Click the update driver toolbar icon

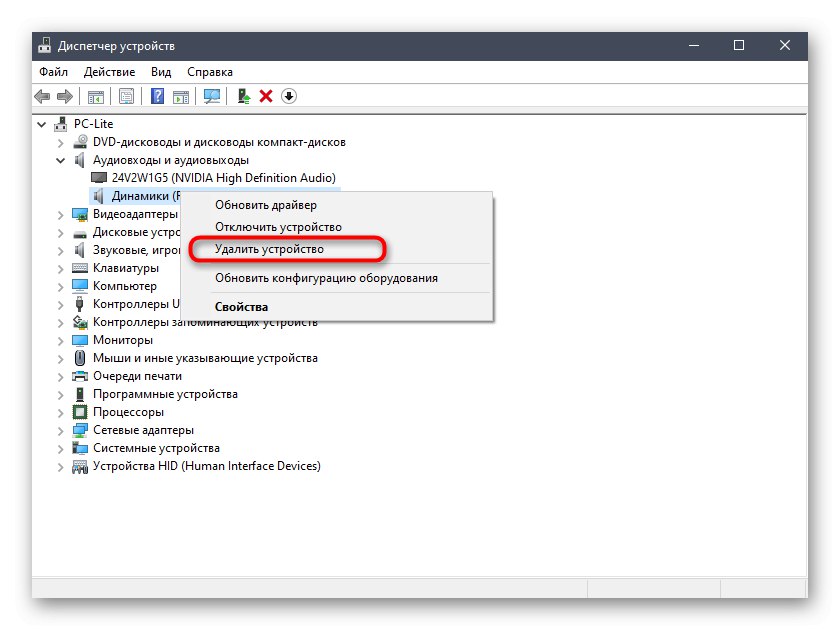point(244,96)
